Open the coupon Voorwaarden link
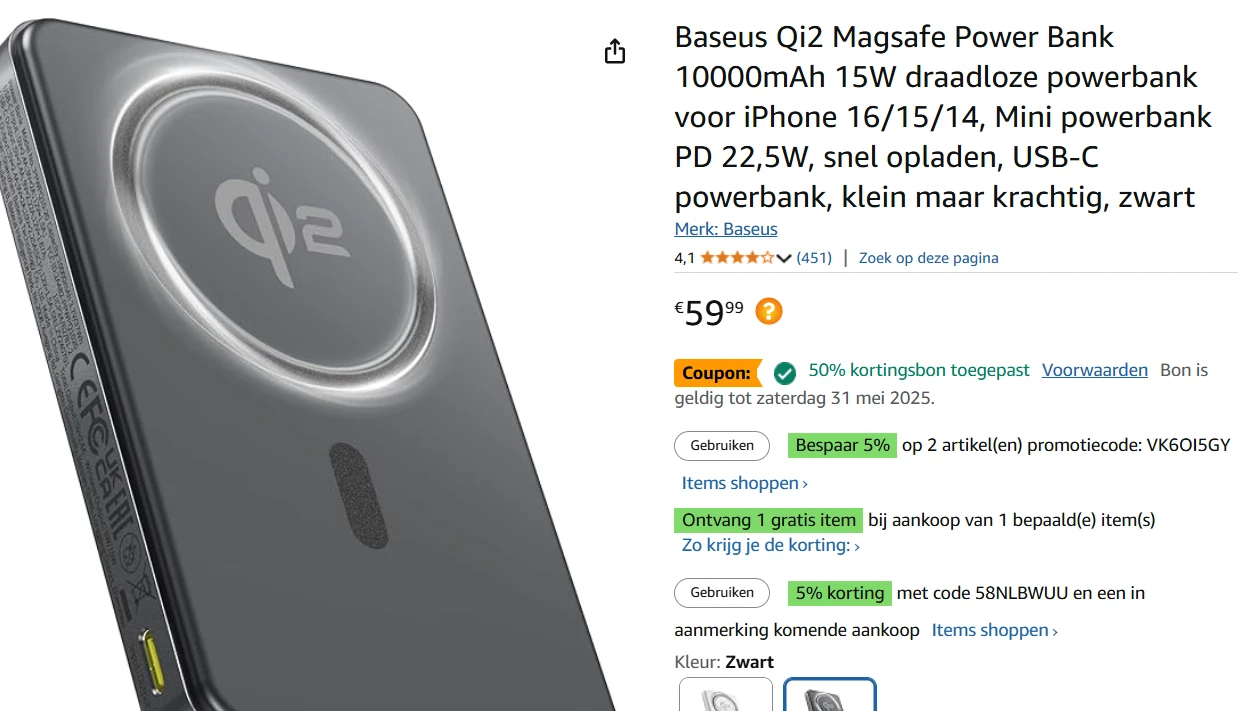 click(x=1095, y=370)
